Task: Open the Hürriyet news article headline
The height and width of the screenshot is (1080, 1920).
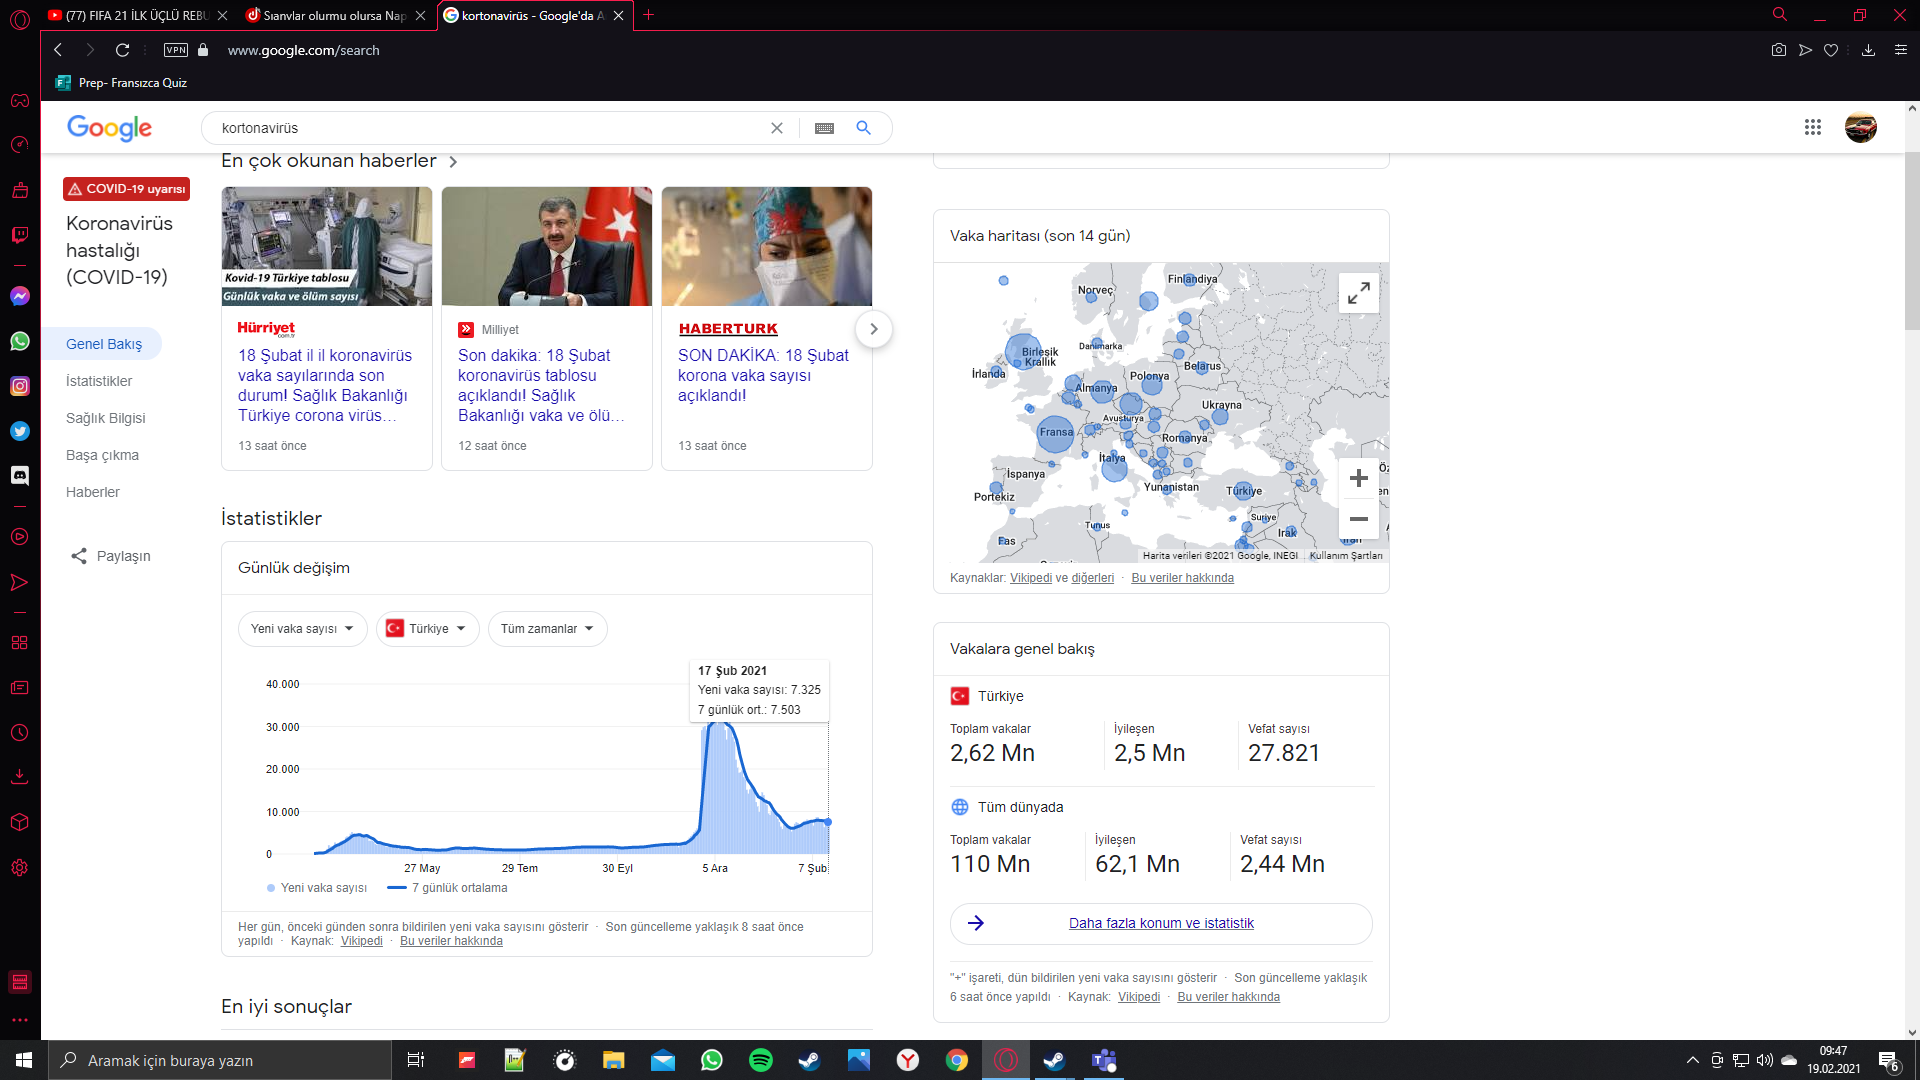Action: coord(325,385)
